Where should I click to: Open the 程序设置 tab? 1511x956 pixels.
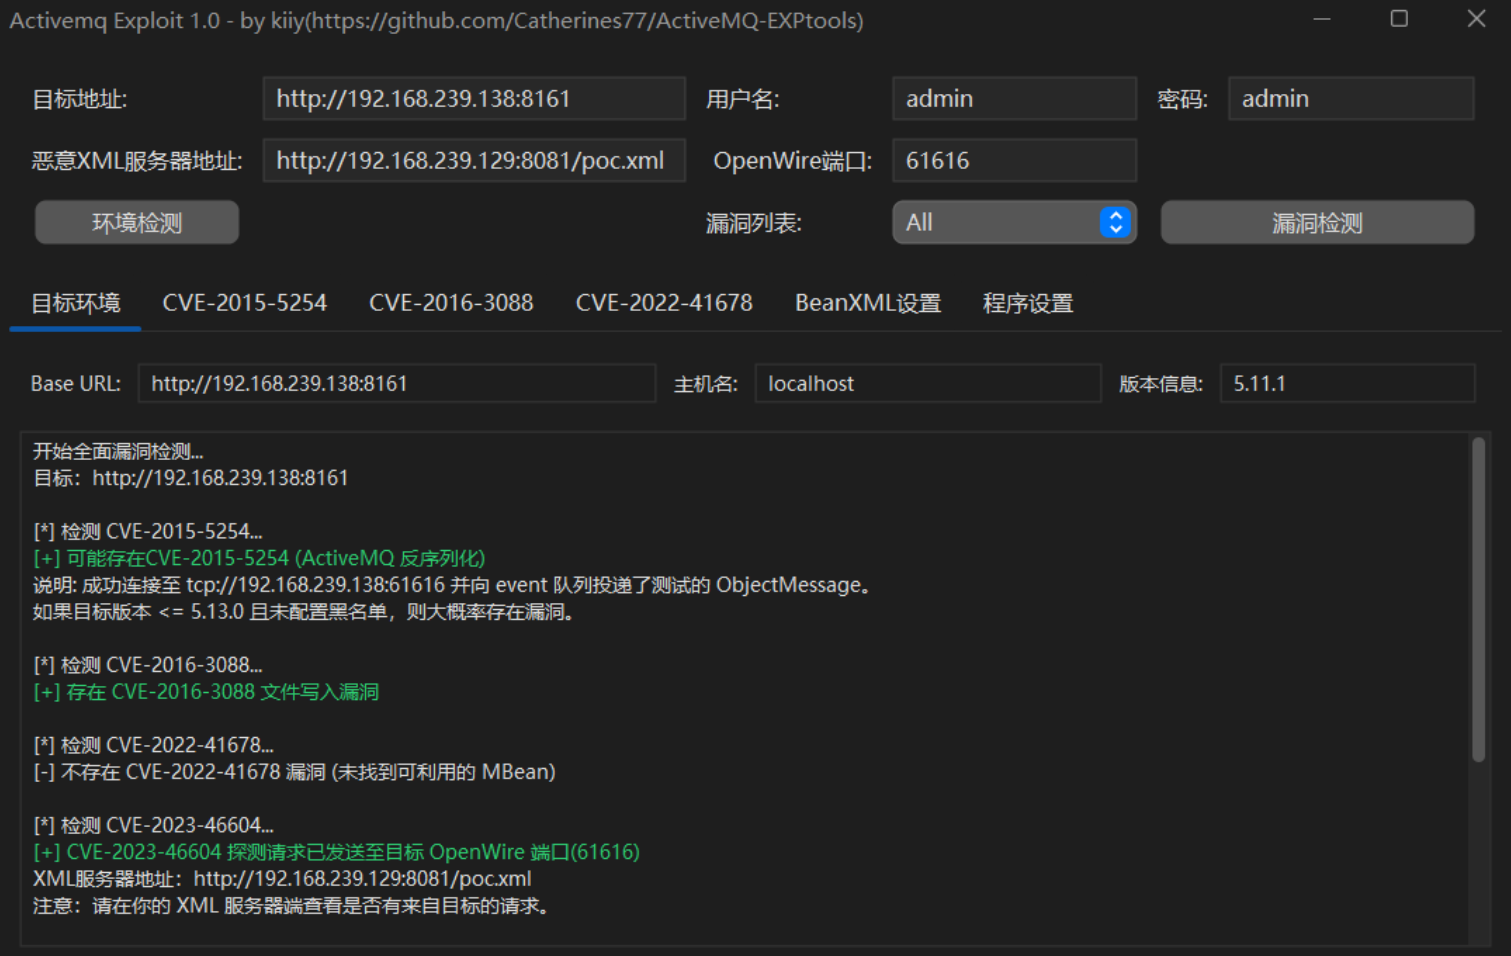tap(1028, 303)
